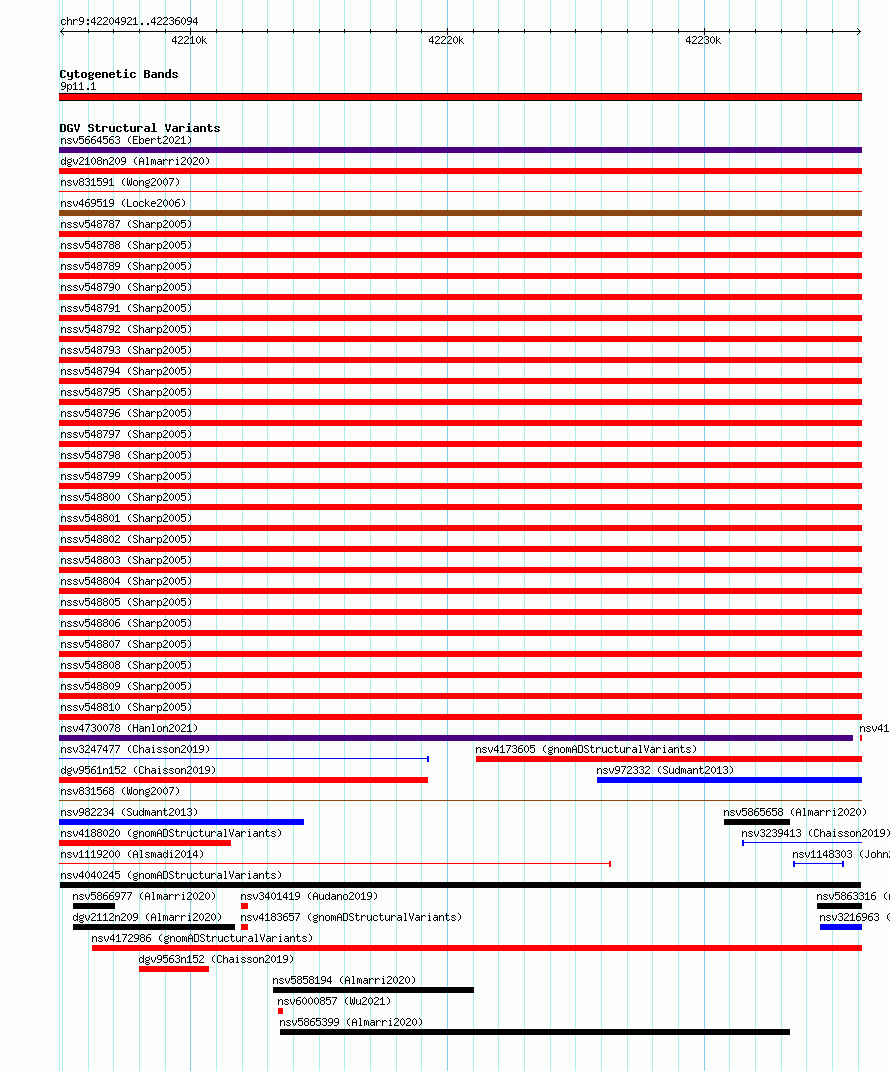
Task: Click nssv548802 (Sharp2005) label
Action: 126,539
